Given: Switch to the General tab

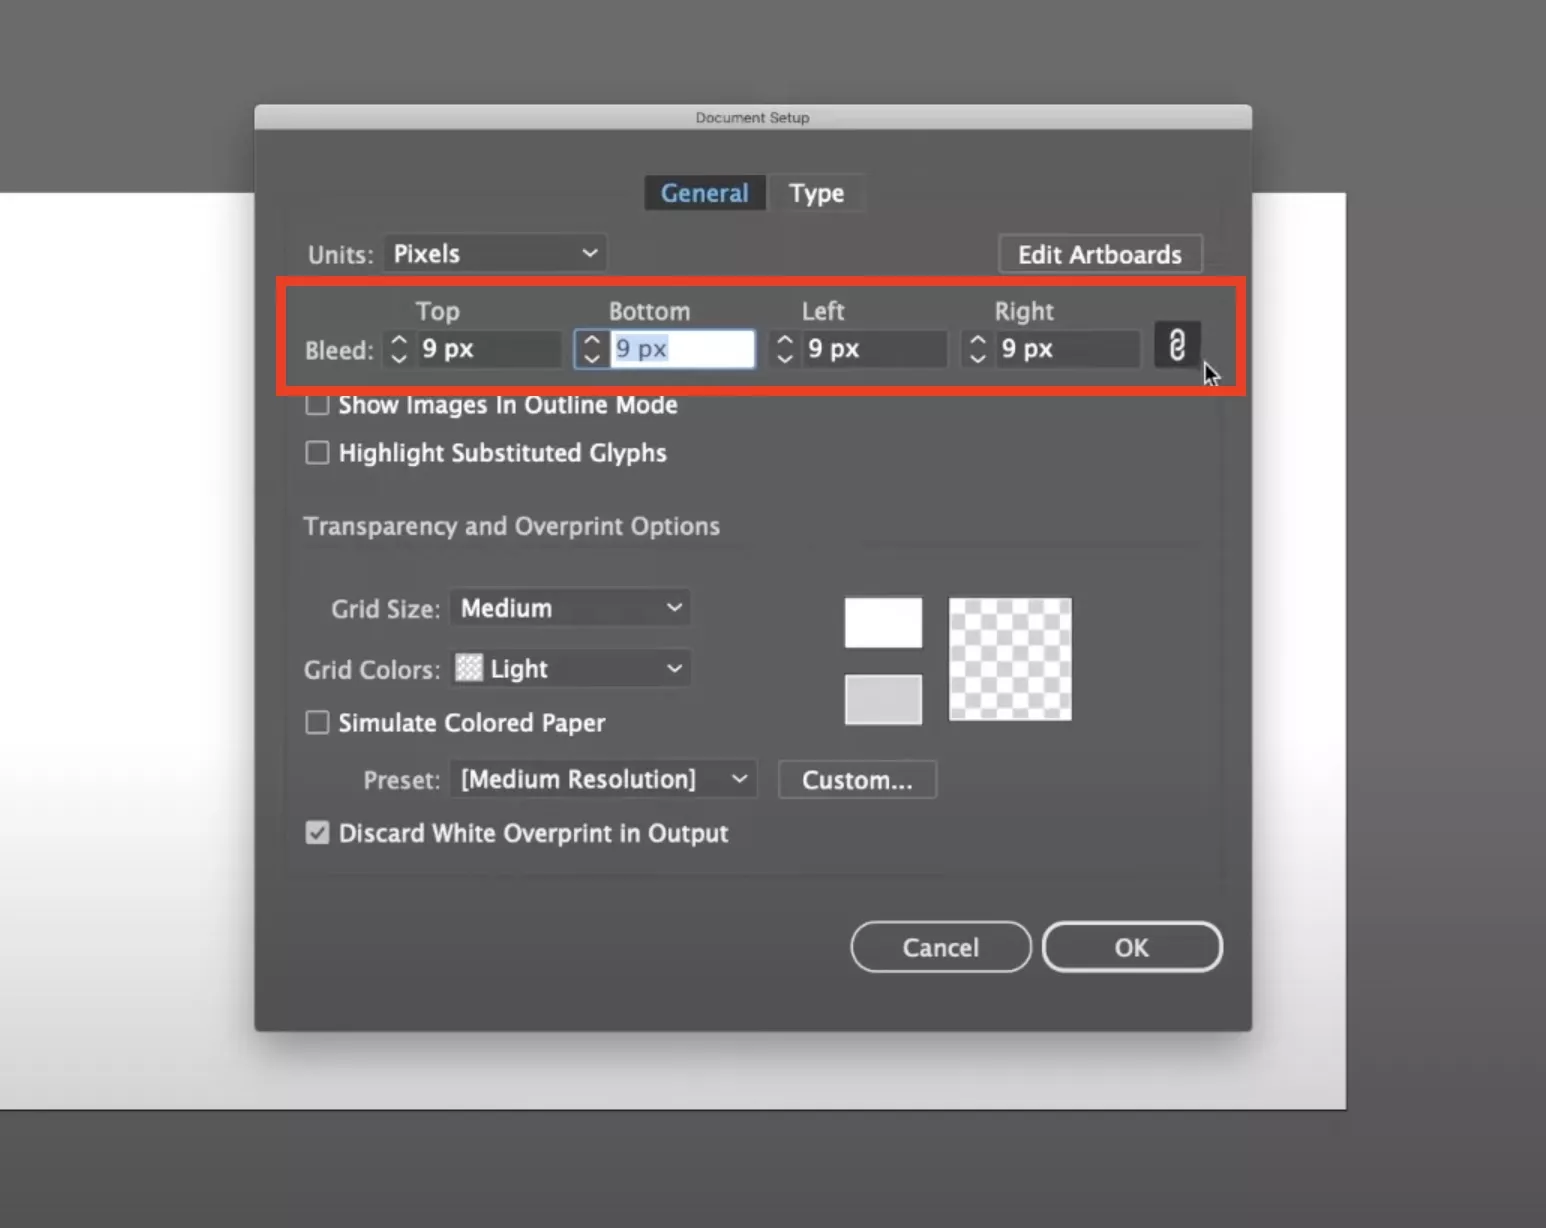Looking at the screenshot, I should [704, 193].
